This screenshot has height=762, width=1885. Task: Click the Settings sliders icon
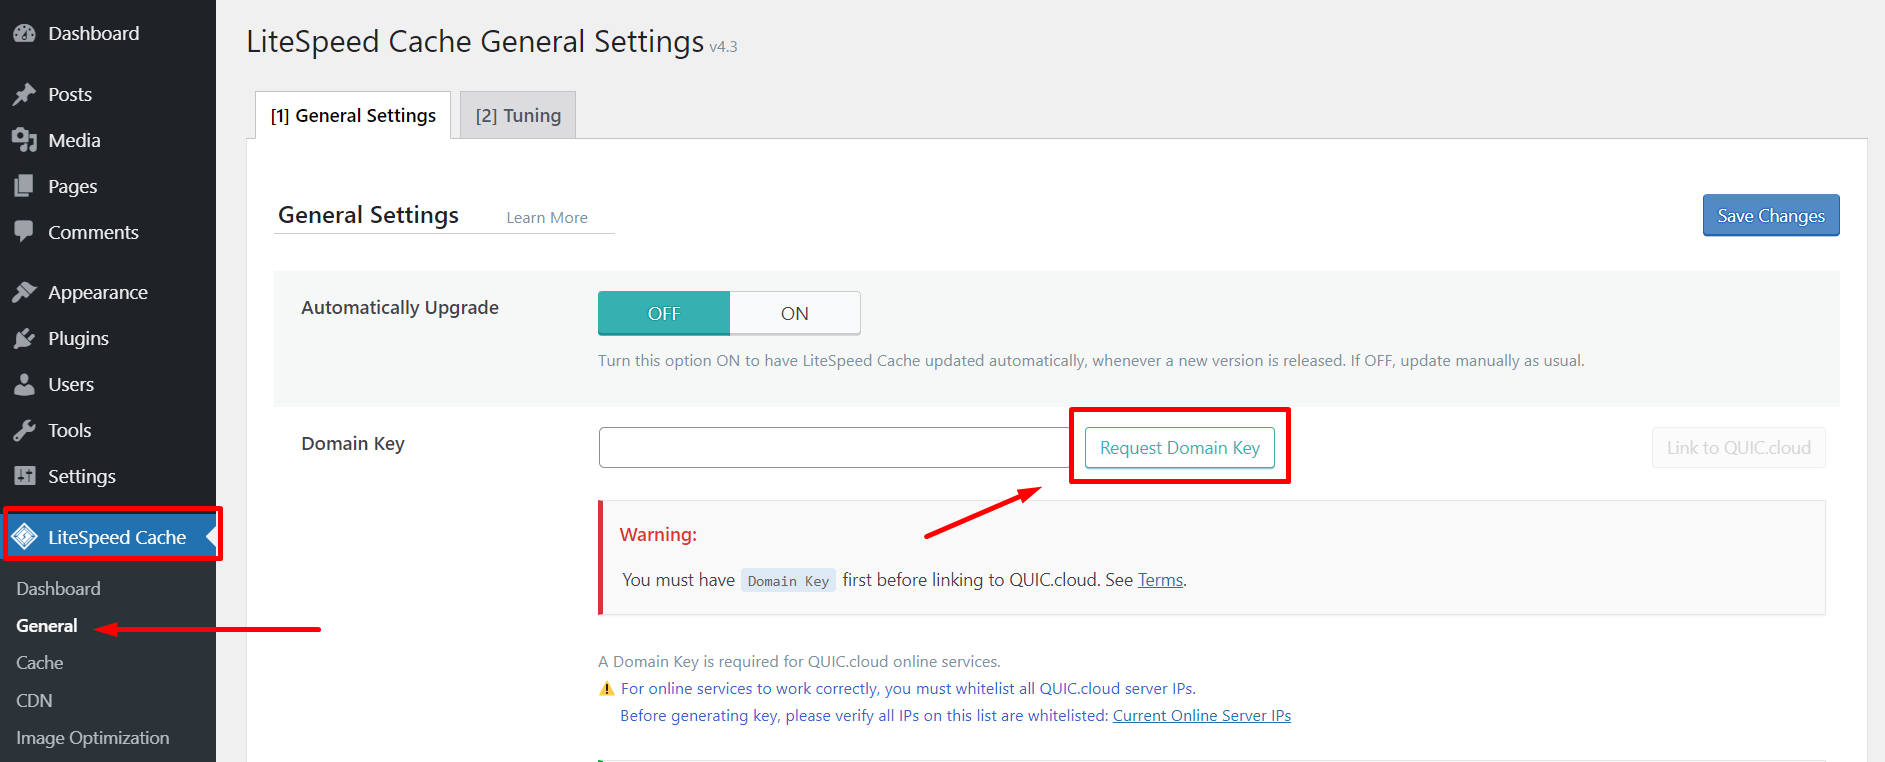tap(24, 476)
